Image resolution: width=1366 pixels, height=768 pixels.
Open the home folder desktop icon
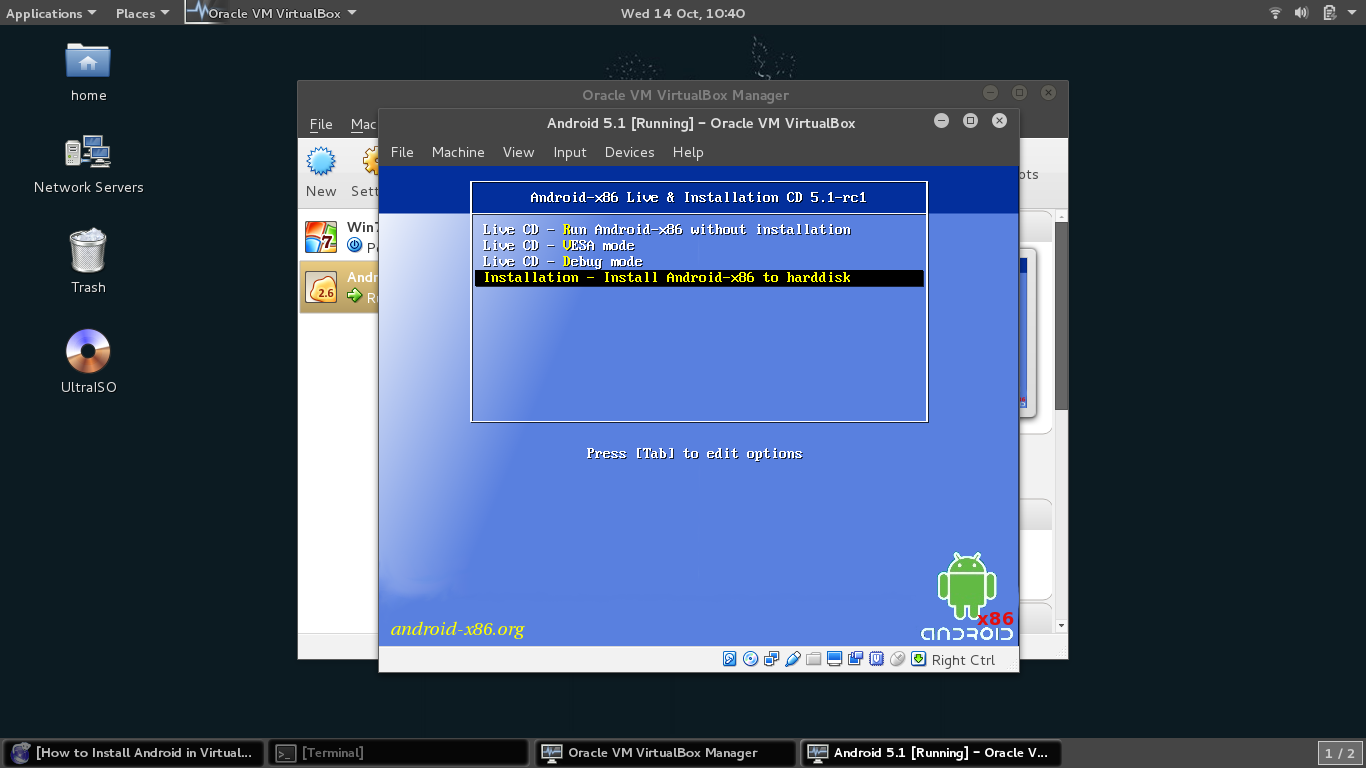click(88, 72)
